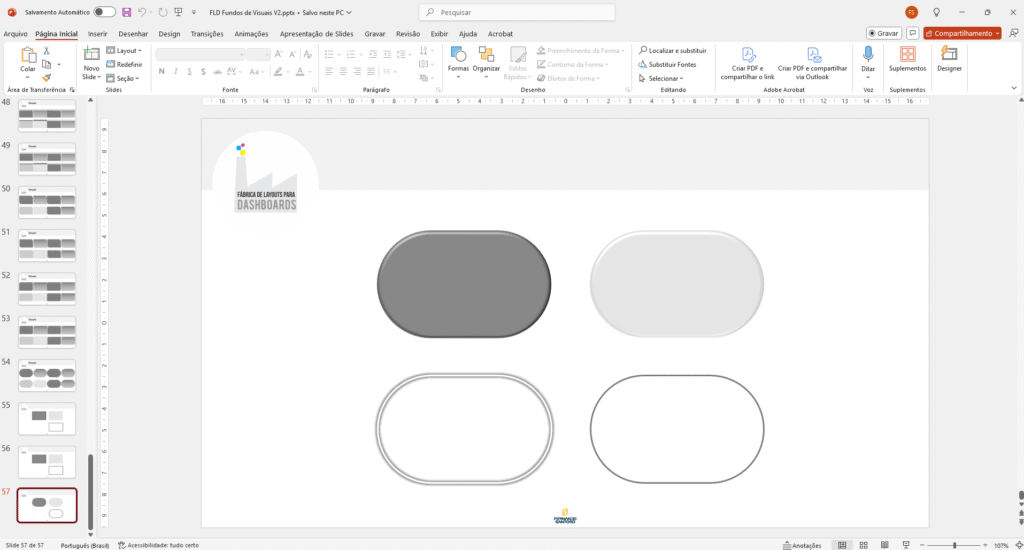Toggle the Salvamento Automático switch

[x=104, y=12]
